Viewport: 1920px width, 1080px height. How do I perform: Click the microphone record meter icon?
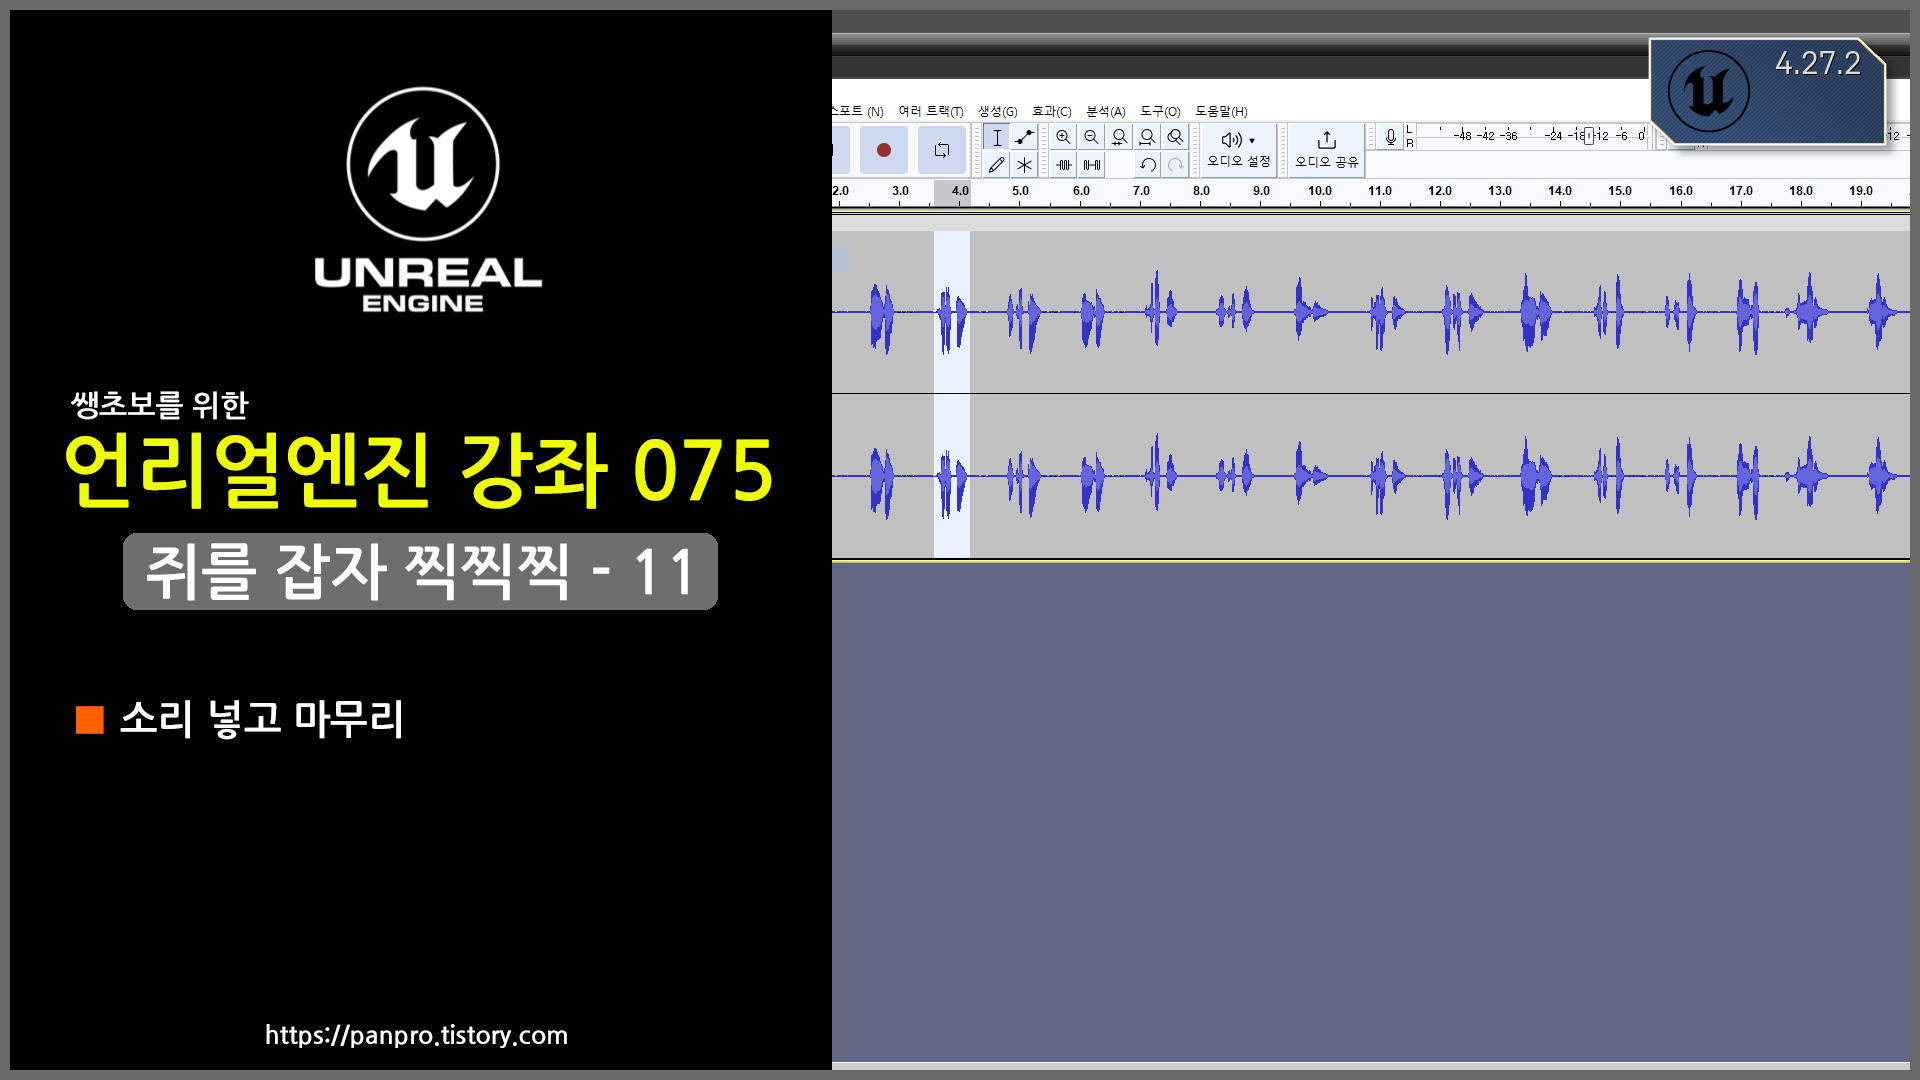click(1390, 137)
